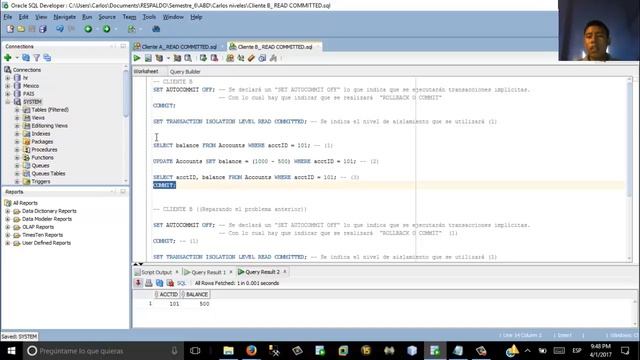Click the highlighted COMMIT statement in editor
The image size is (640, 360).
click(164, 185)
